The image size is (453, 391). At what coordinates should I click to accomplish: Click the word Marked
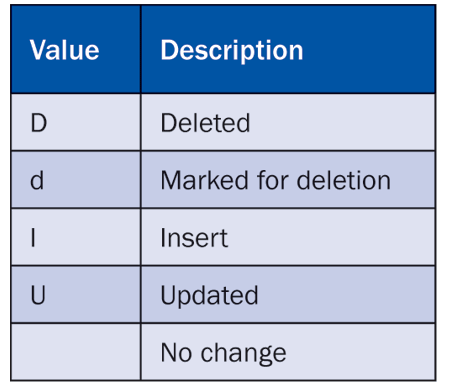(205, 180)
